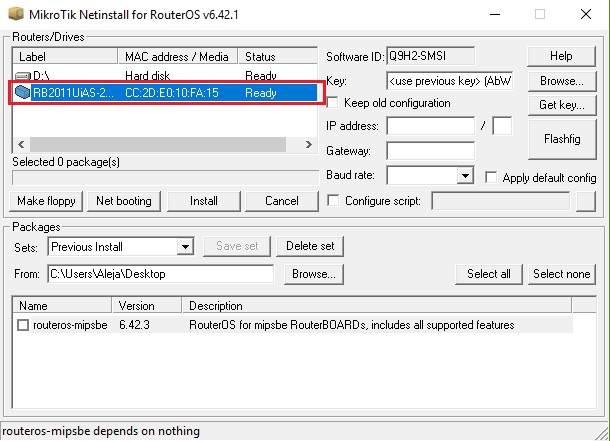Click the horizontal scrollbar thumb in Routers list

pyautogui.click(x=158, y=145)
